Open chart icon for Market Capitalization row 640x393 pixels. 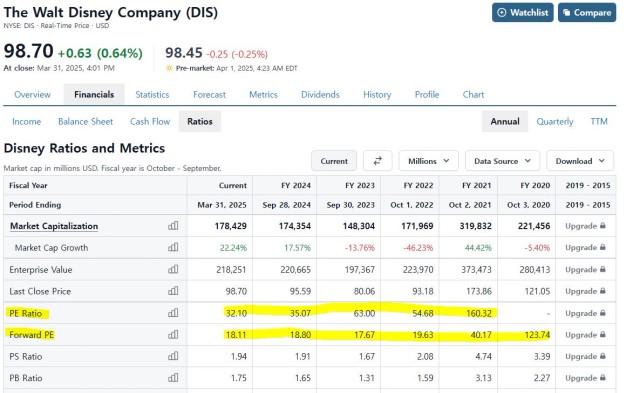(x=173, y=226)
